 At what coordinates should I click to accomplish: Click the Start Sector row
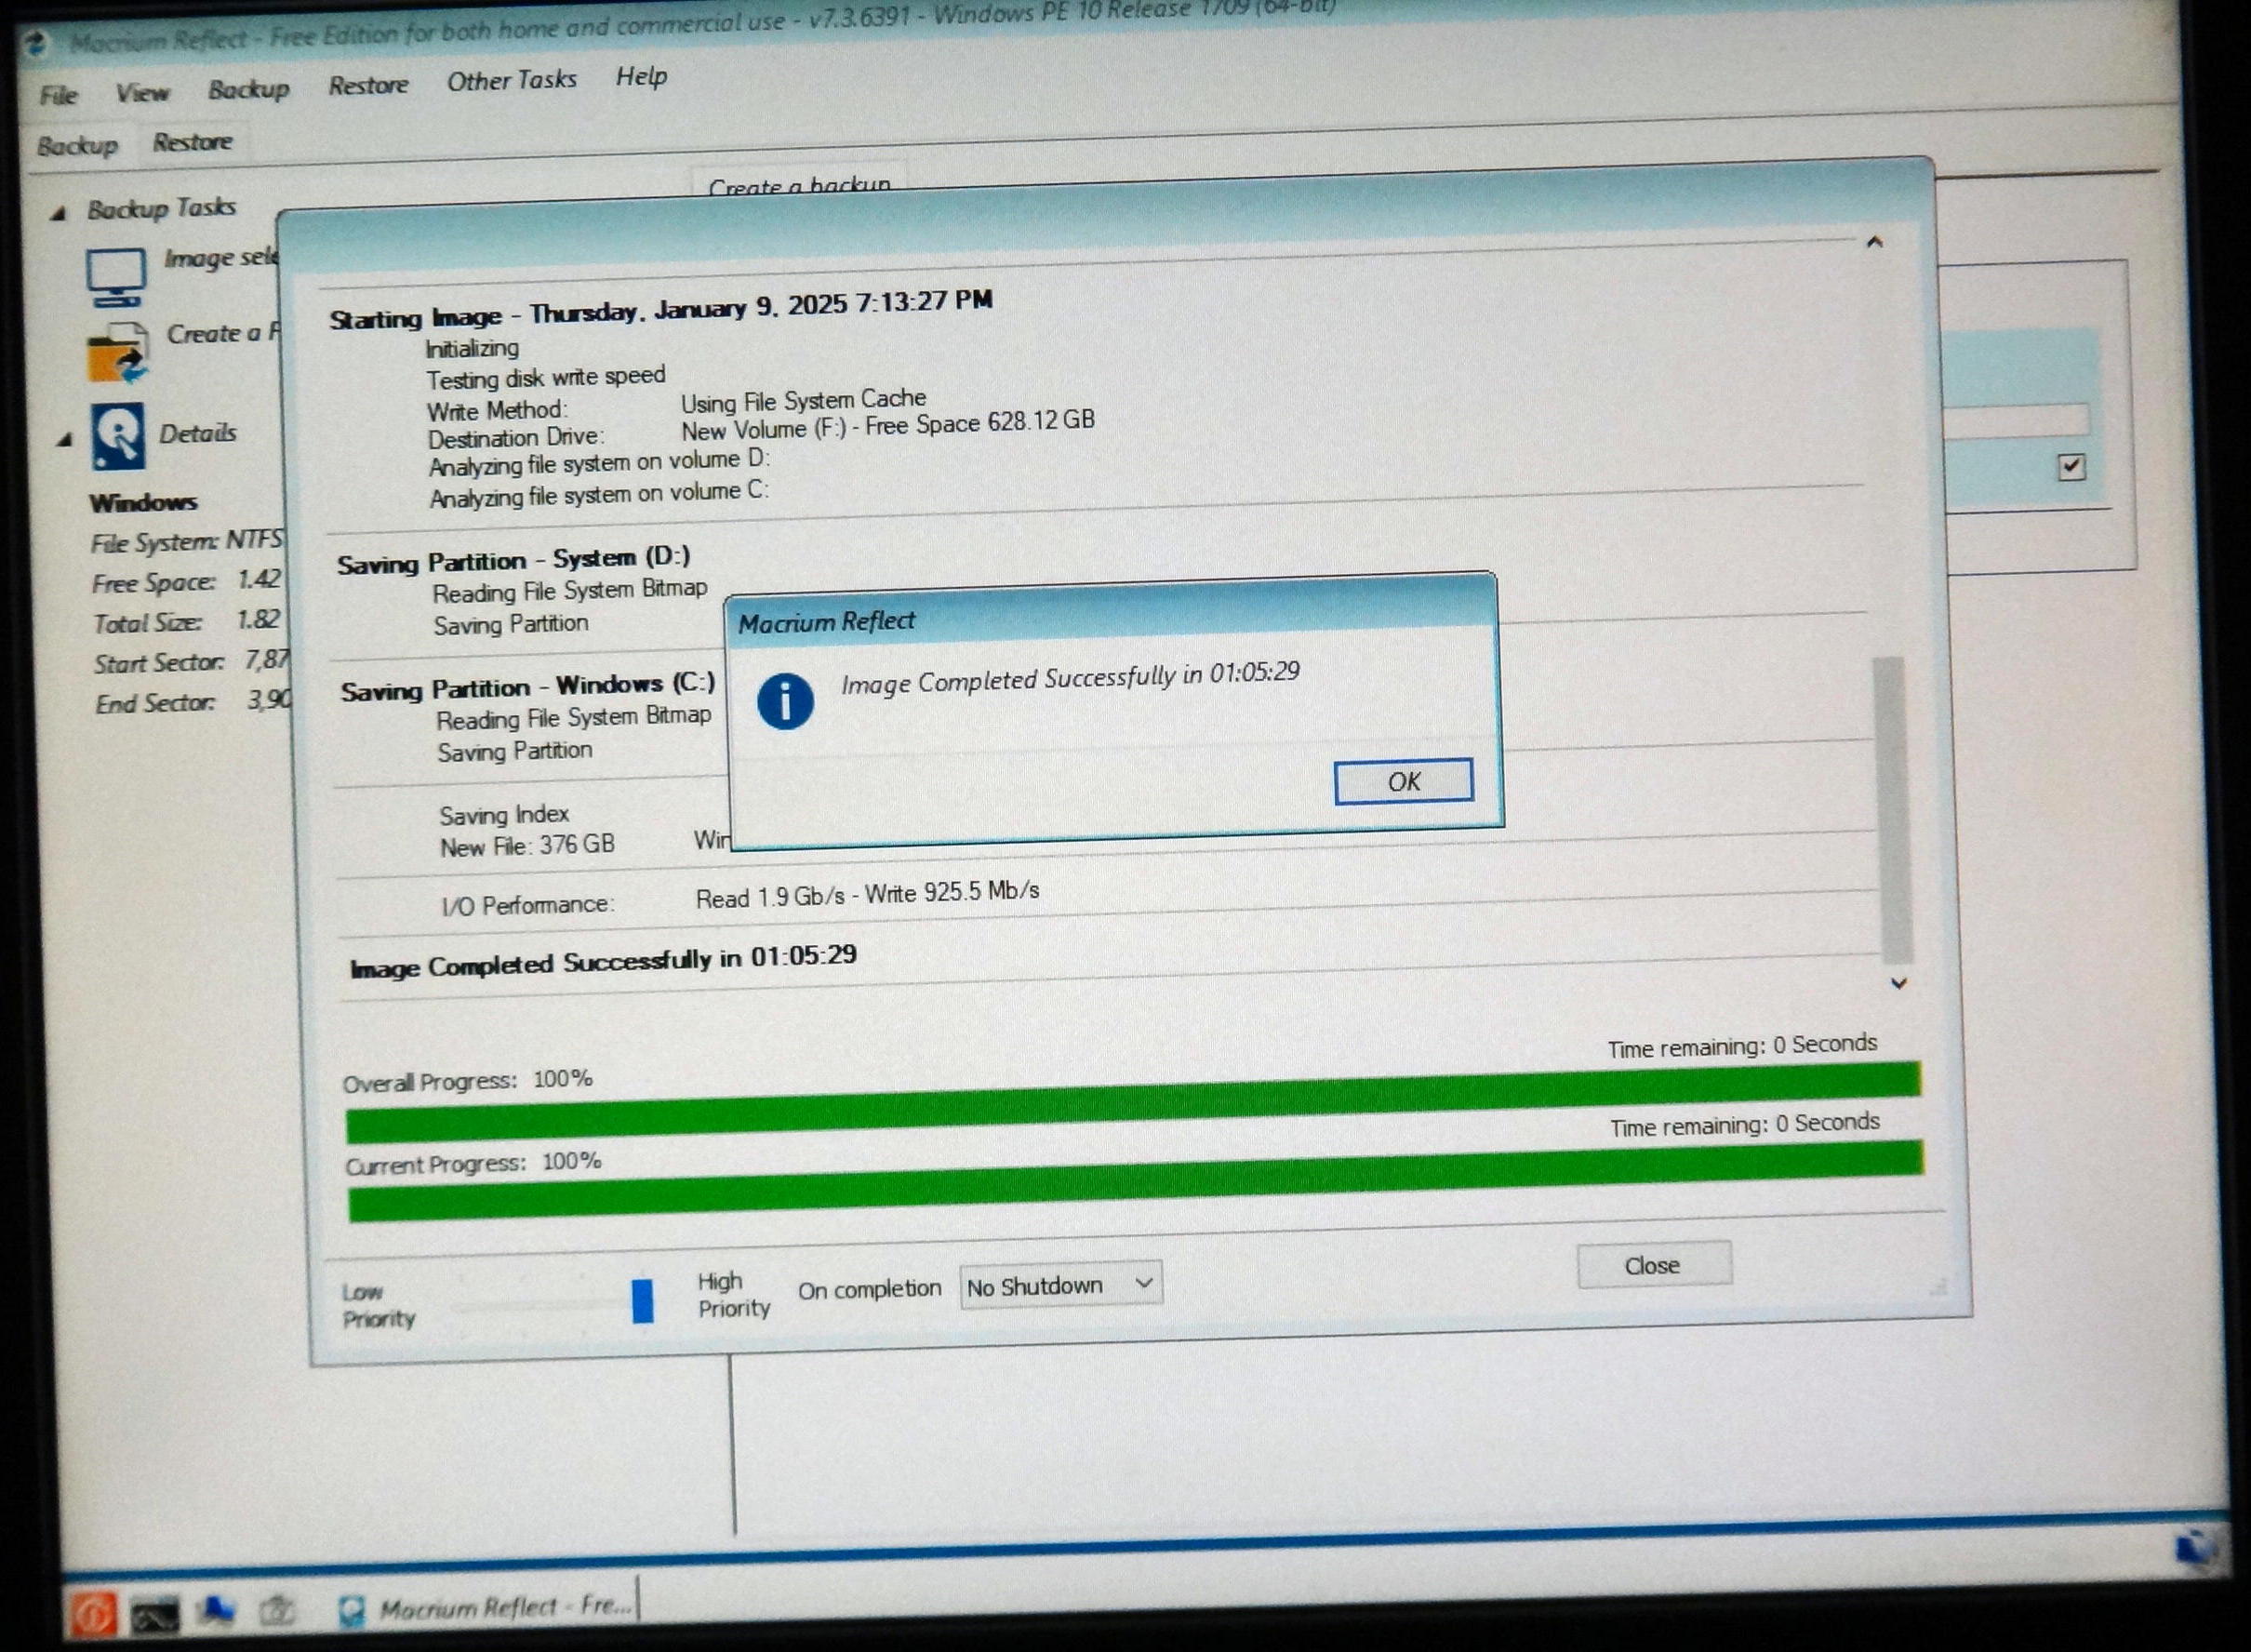click(x=190, y=661)
